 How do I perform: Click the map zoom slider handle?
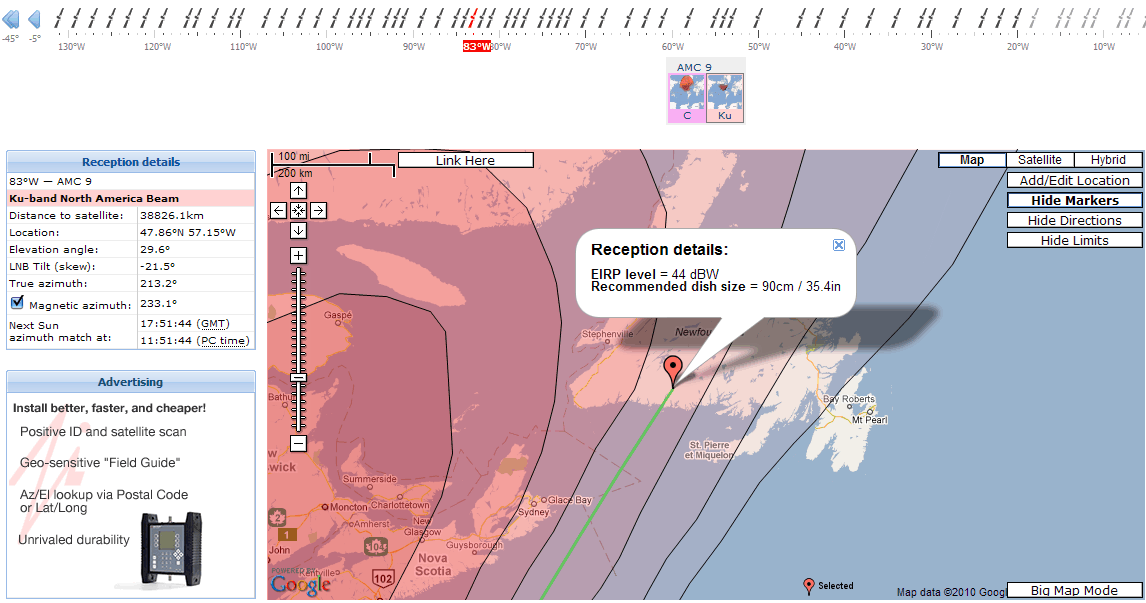click(x=298, y=378)
